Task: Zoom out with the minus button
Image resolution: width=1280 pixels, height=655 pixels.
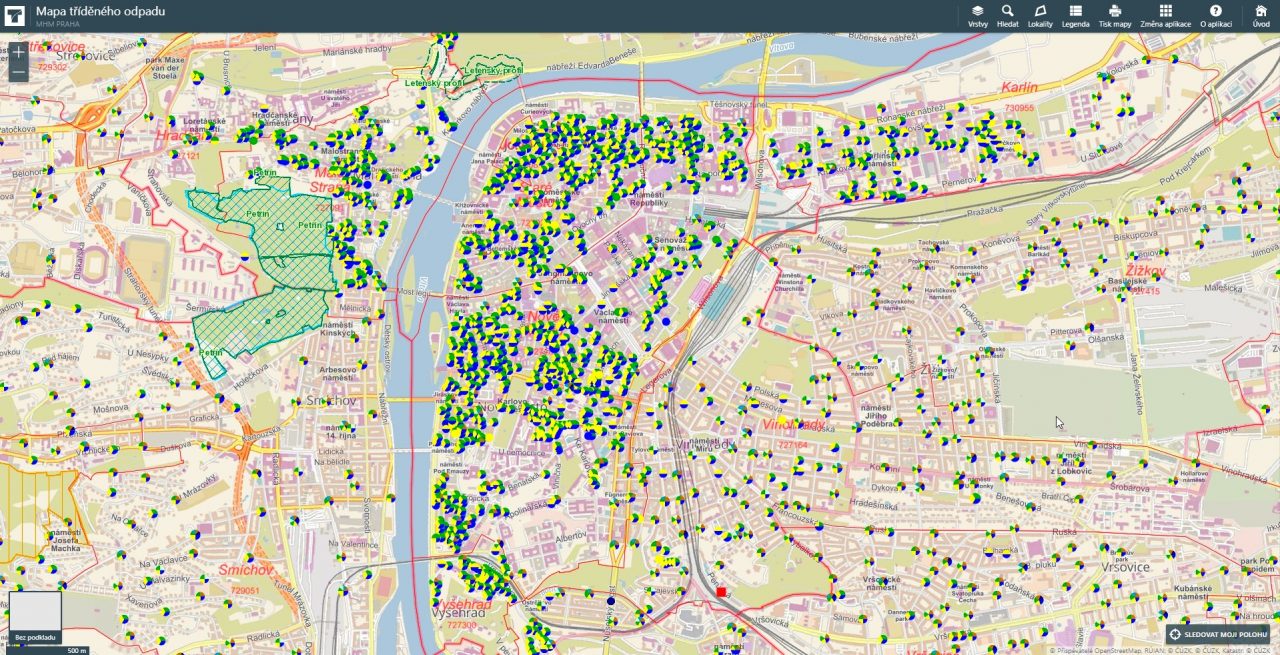Action: tap(18, 74)
